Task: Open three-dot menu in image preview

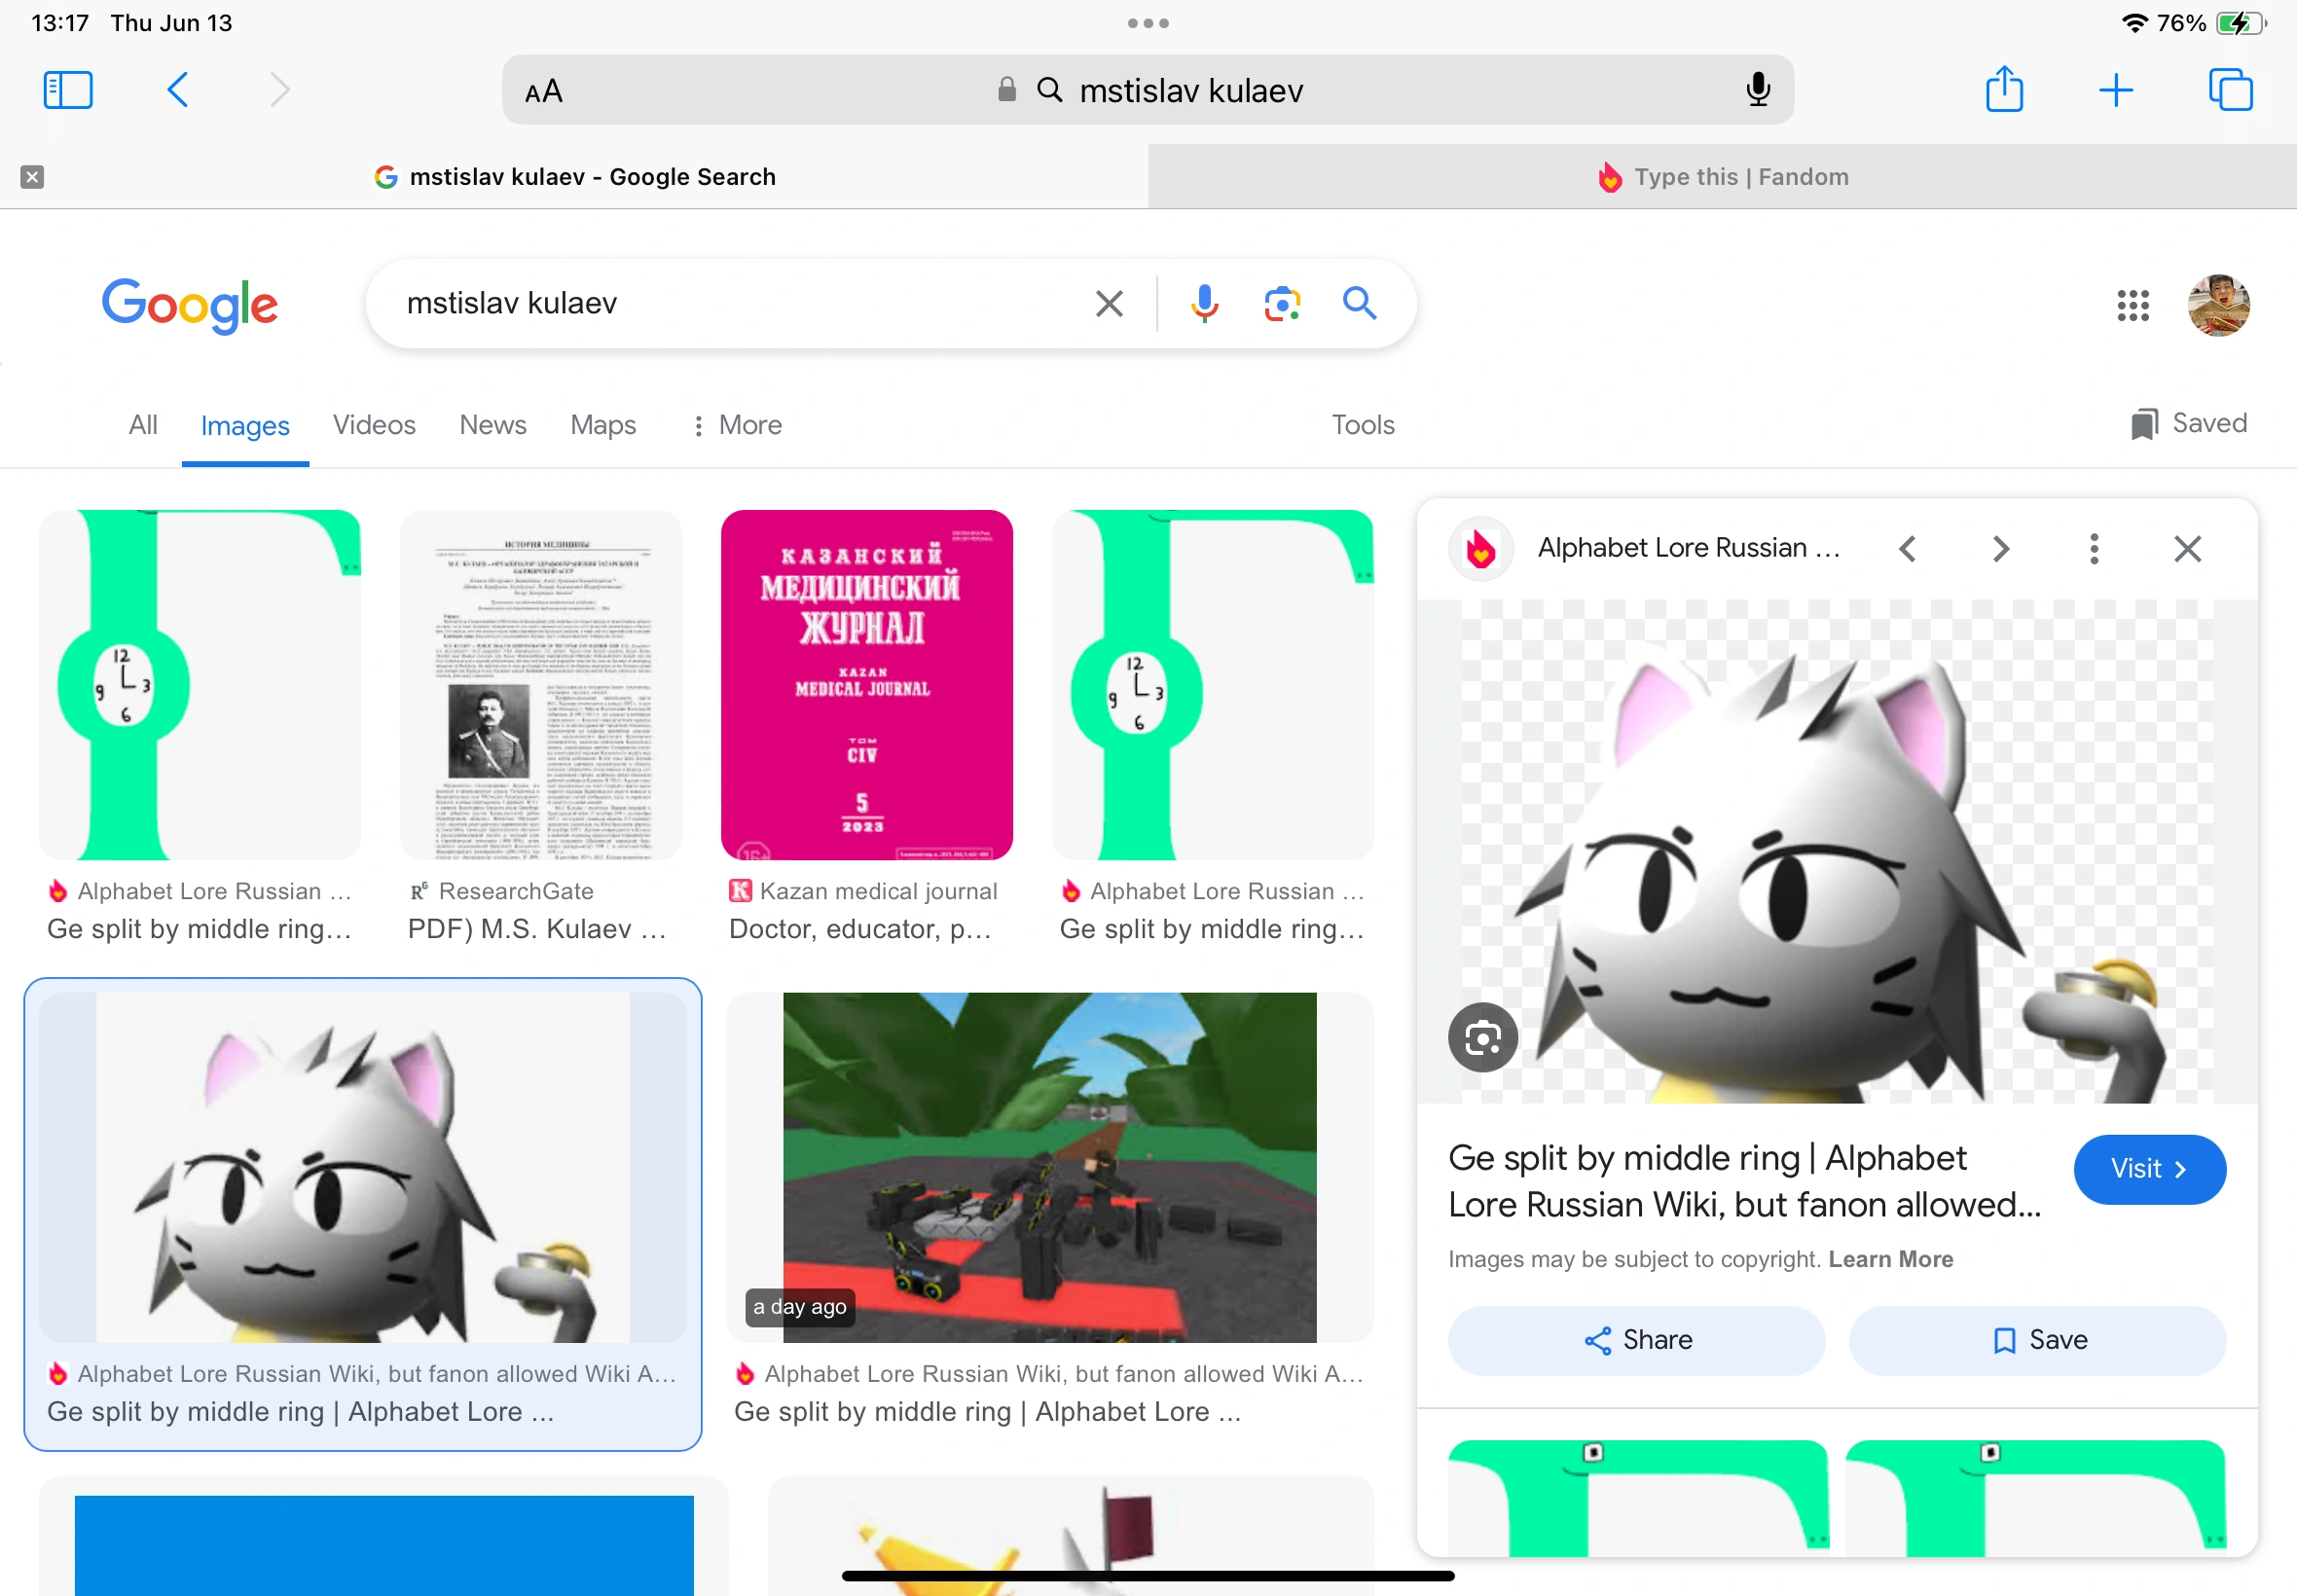Action: click(x=2093, y=548)
